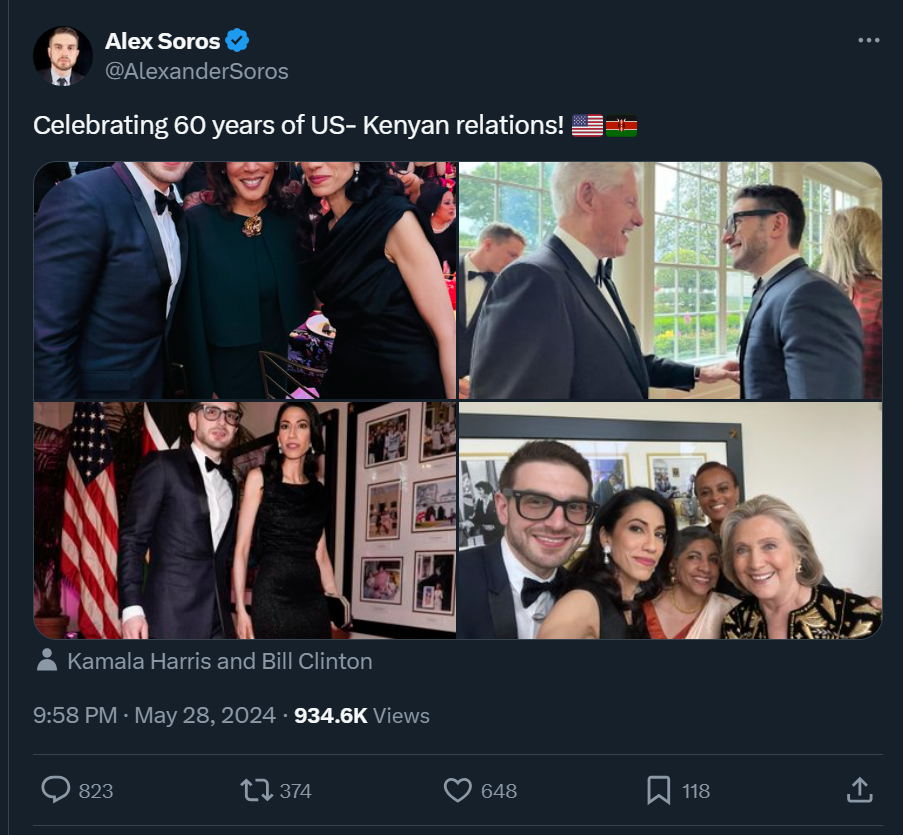Open top-right photo by the window
The image size is (903, 835).
click(x=670, y=280)
